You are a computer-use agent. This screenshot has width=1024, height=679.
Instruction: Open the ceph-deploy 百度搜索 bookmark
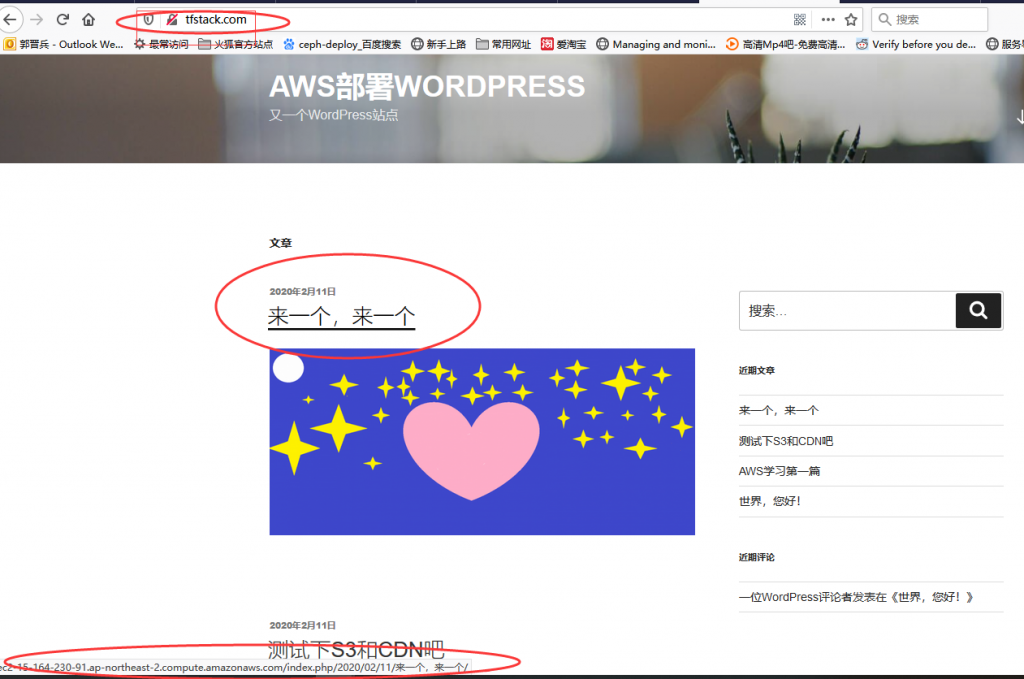(342, 44)
